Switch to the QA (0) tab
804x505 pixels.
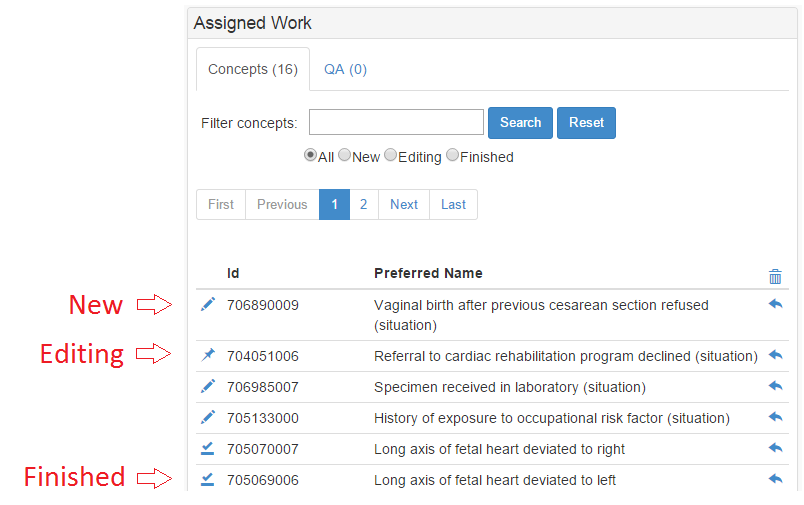click(x=345, y=69)
